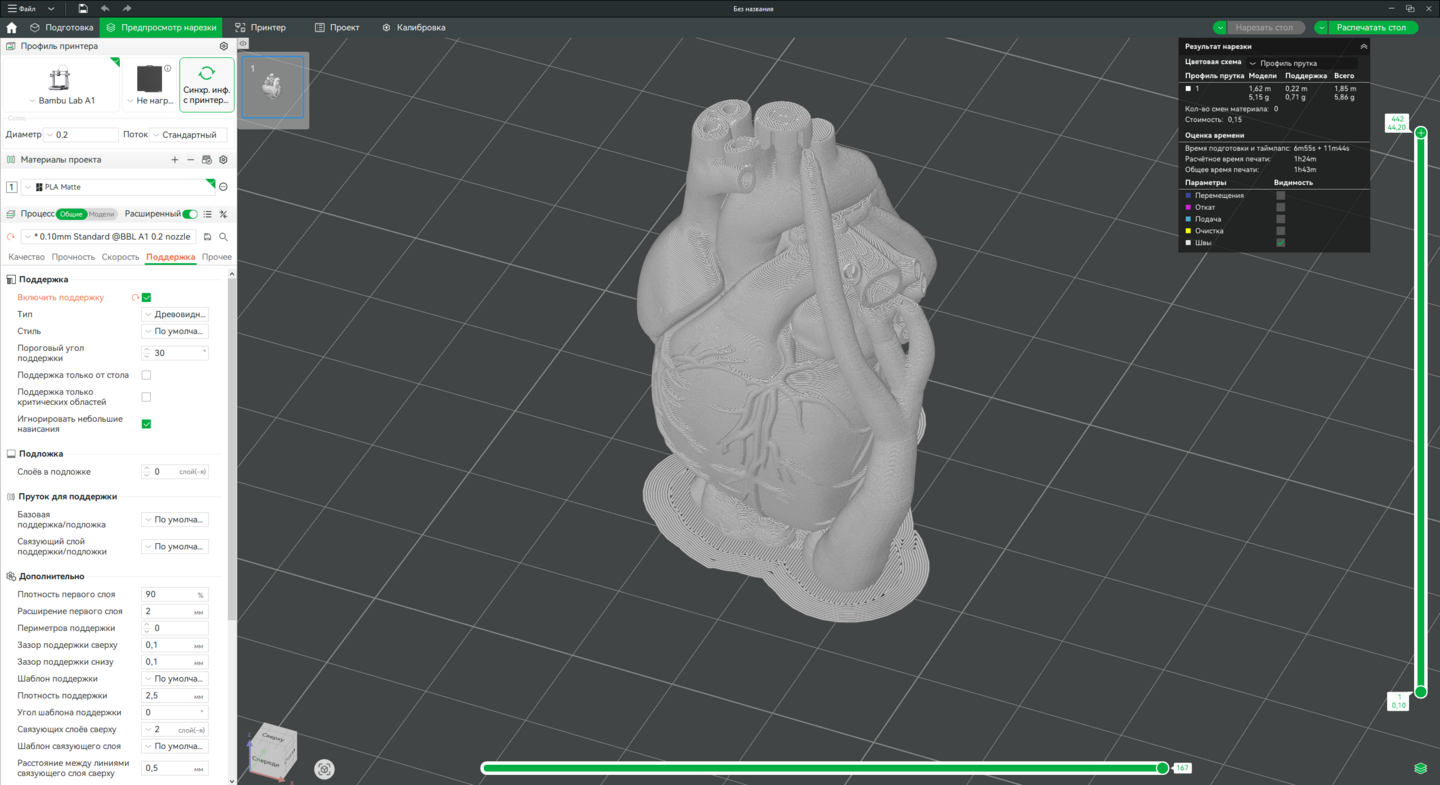Reset Enable support setting to default
Image resolution: width=1440 pixels, height=785 pixels.
[x=135, y=298]
